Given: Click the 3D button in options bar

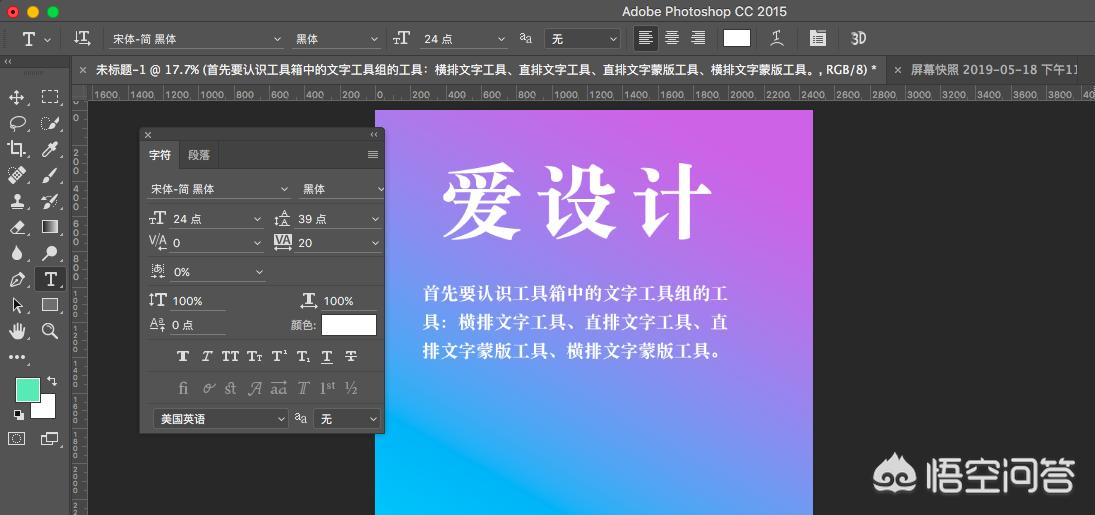Looking at the screenshot, I should 858,38.
